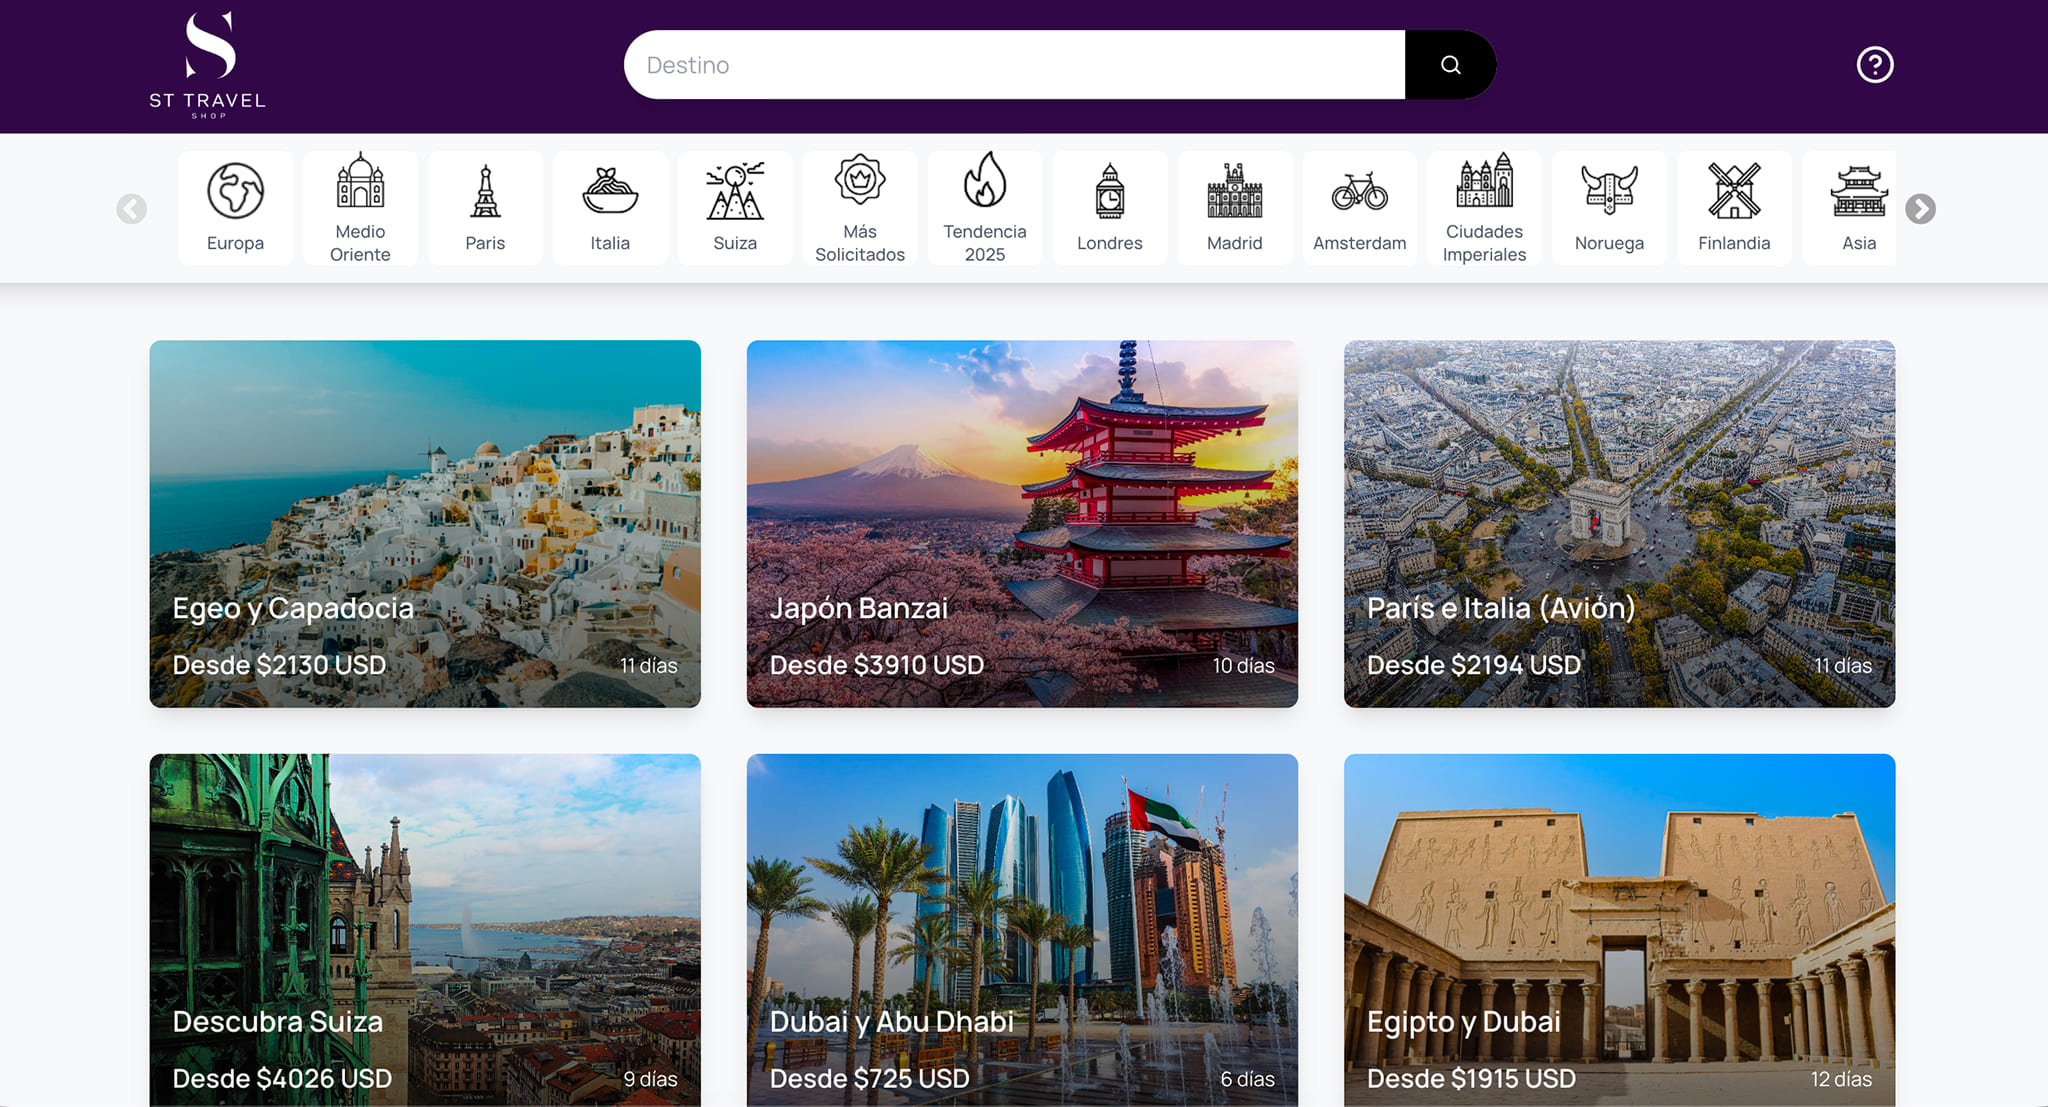View the Dubai y Abu Dhabi package
The width and height of the screenshot is (2048, 1107).
(x=1022, y=930)
